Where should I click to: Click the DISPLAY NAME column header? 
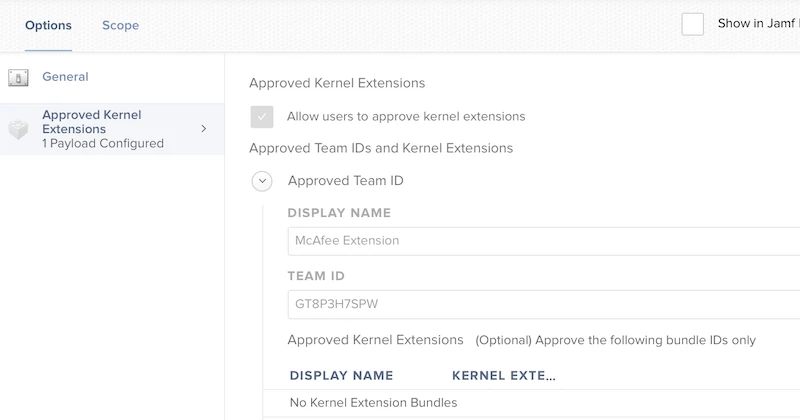[x=341, y=376]
